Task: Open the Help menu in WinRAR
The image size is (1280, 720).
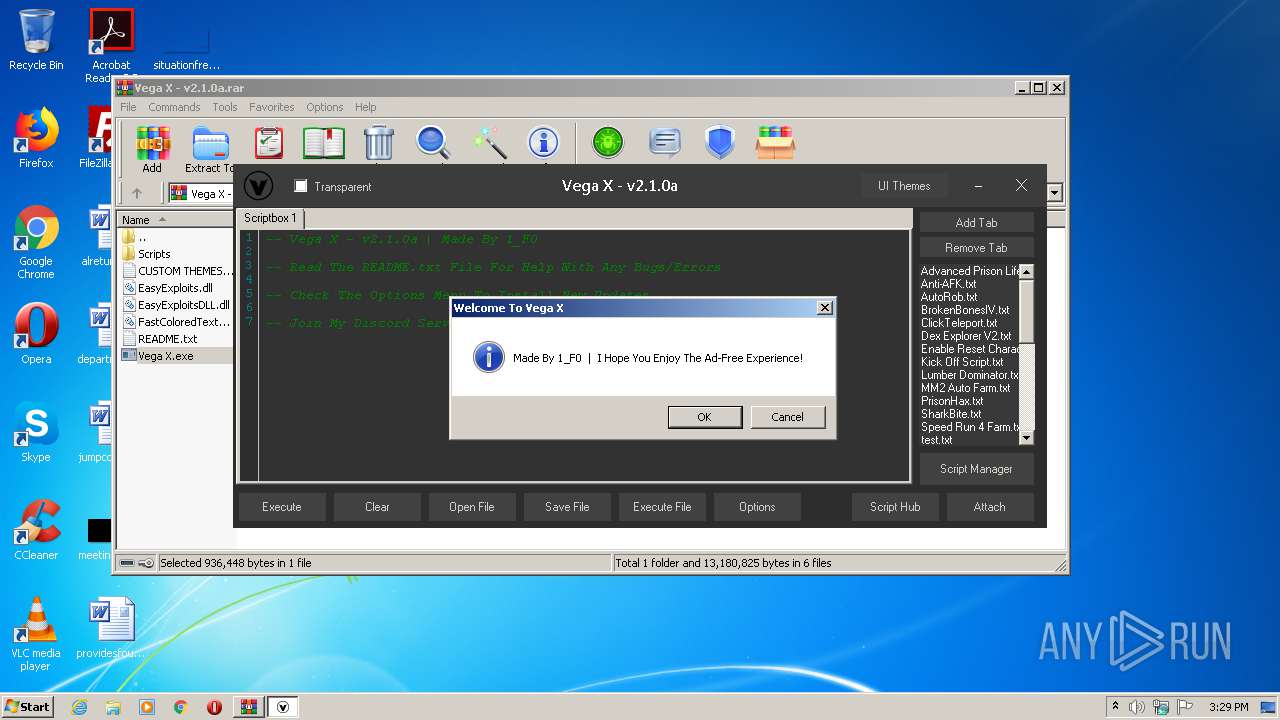Action: click(x=366, y=107)
